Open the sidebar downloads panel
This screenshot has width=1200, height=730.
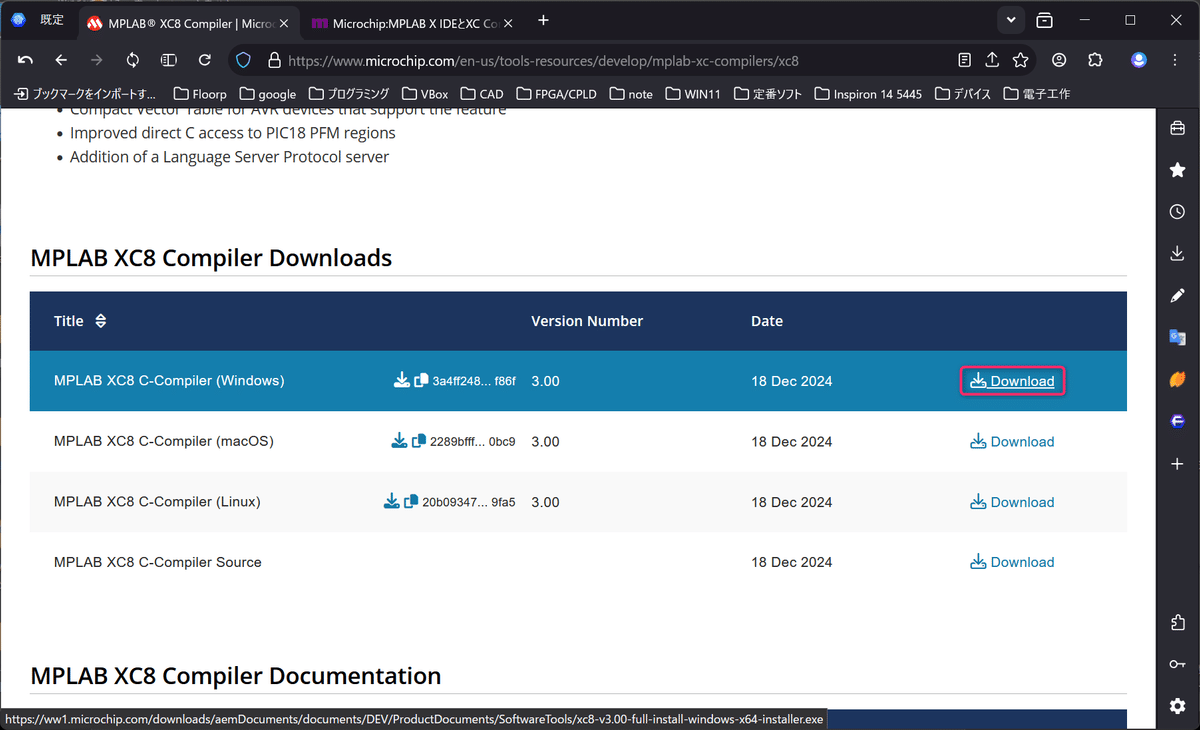pos(1177,254)
